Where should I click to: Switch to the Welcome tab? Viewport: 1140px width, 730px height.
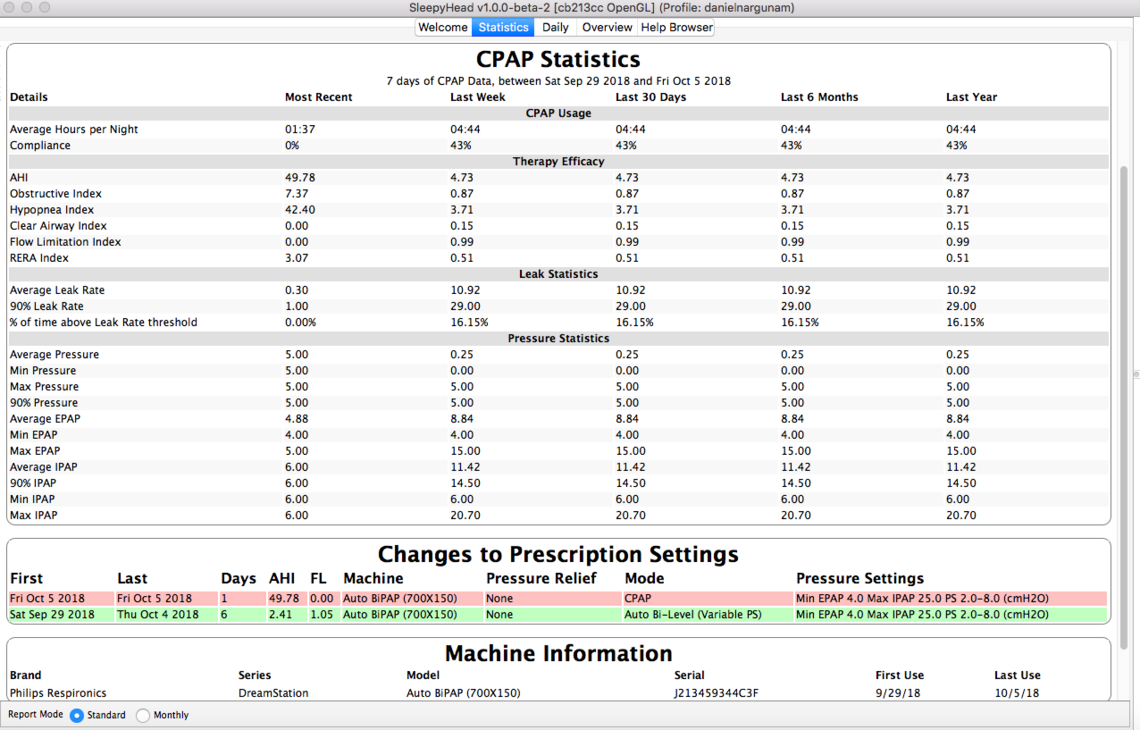pos(442,27)
